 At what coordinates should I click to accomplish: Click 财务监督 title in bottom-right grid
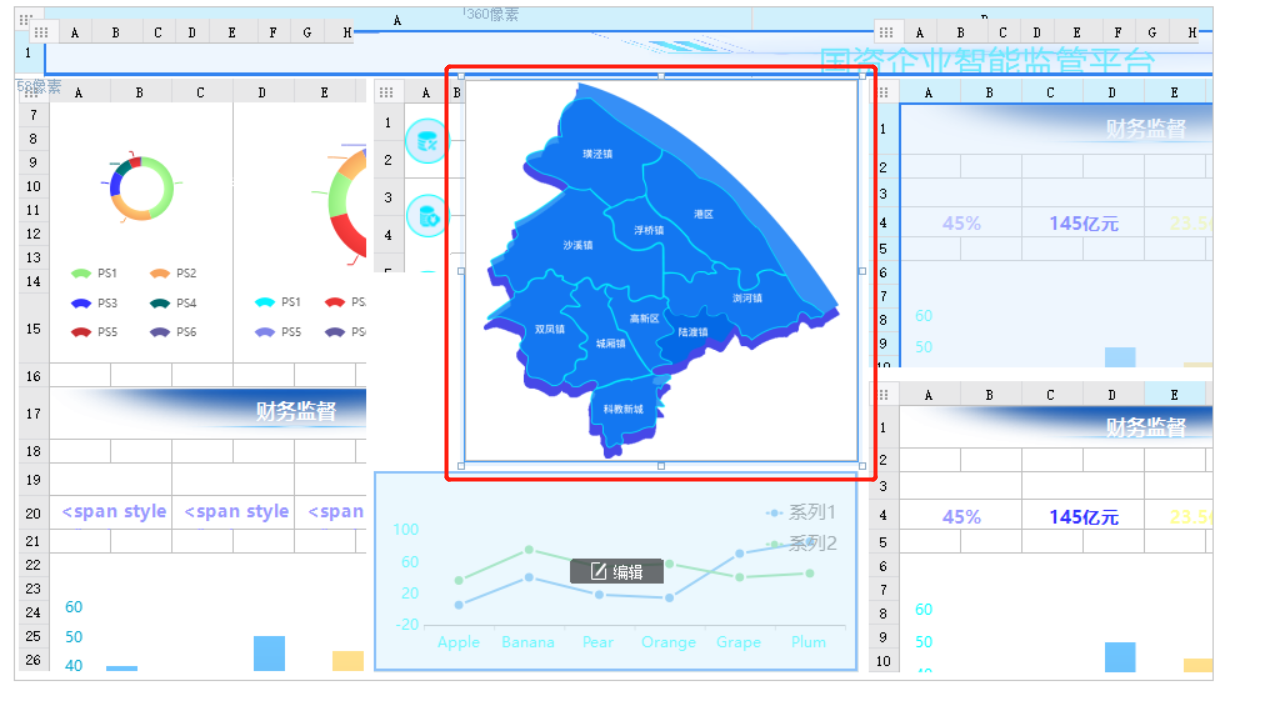click(x=1146, y=427)
